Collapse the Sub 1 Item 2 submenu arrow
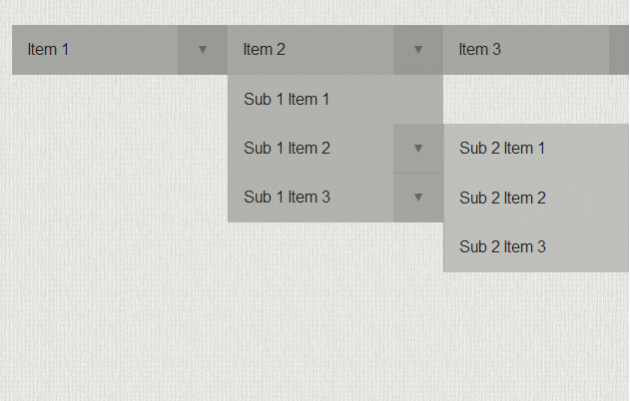The height and width of the screenshot is (401, 630). coord(418,148)
